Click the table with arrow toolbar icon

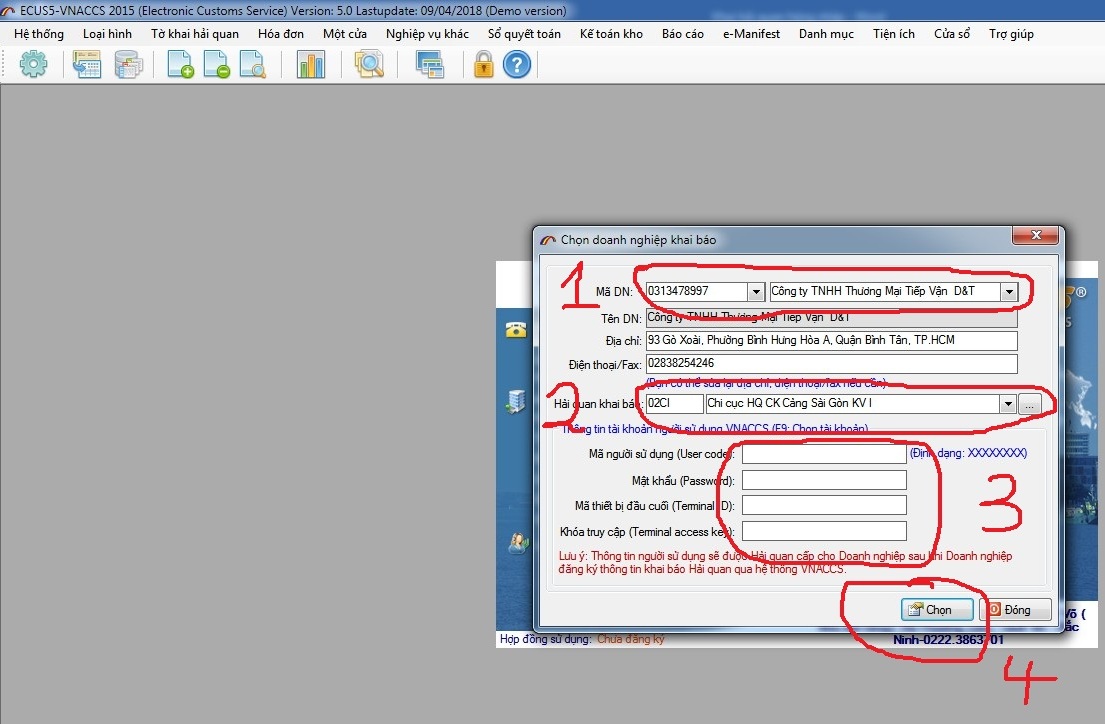pos(87,66)
